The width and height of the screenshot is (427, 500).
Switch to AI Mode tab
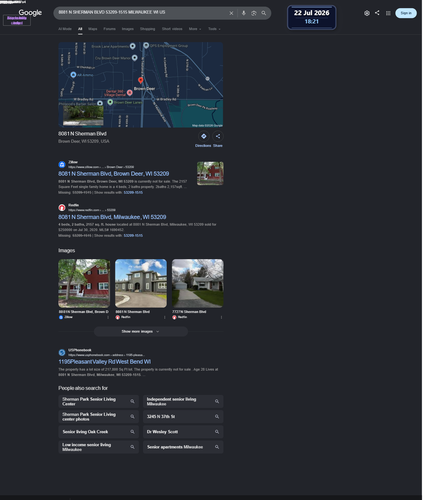click(65, 29)
